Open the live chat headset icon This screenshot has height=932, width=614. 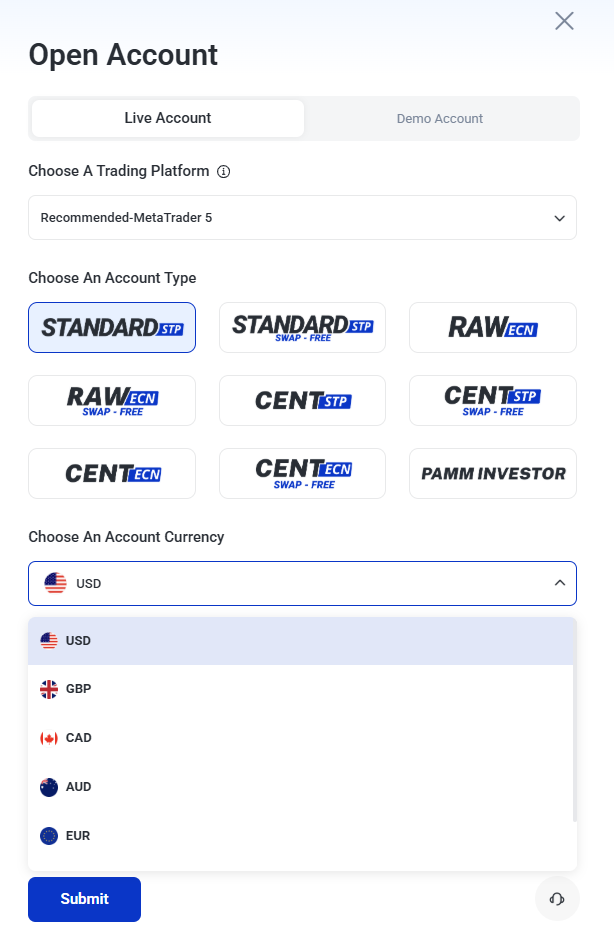coord(557,899)
